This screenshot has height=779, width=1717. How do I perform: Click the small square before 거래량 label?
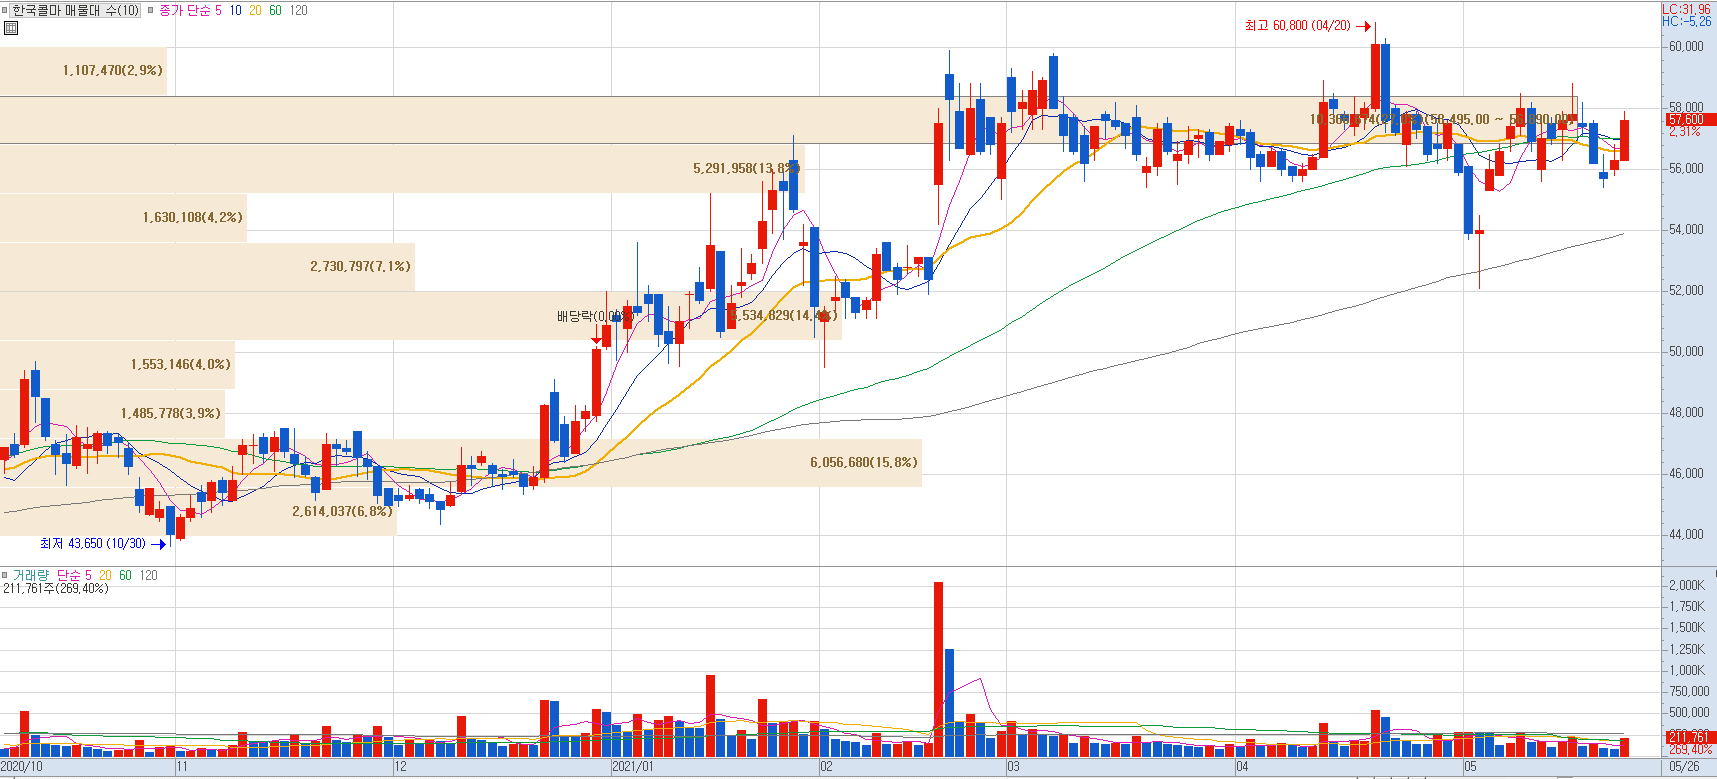(x=5, y=575)
